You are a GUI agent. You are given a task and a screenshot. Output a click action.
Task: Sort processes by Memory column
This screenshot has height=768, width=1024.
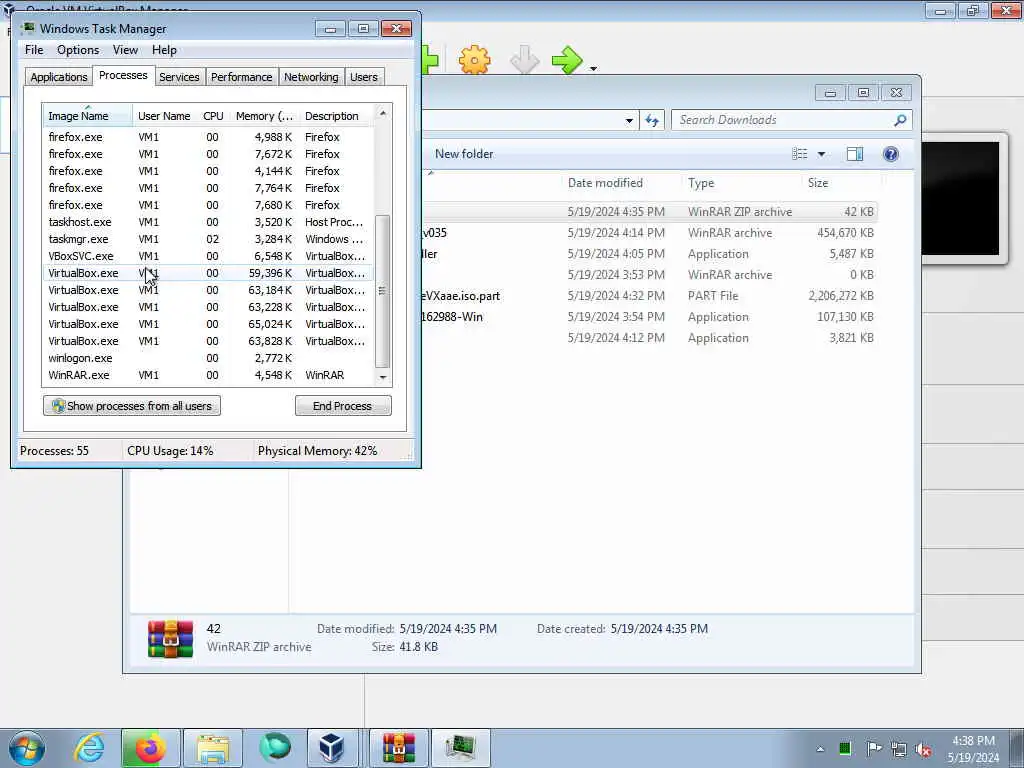[x=264, y=116]
